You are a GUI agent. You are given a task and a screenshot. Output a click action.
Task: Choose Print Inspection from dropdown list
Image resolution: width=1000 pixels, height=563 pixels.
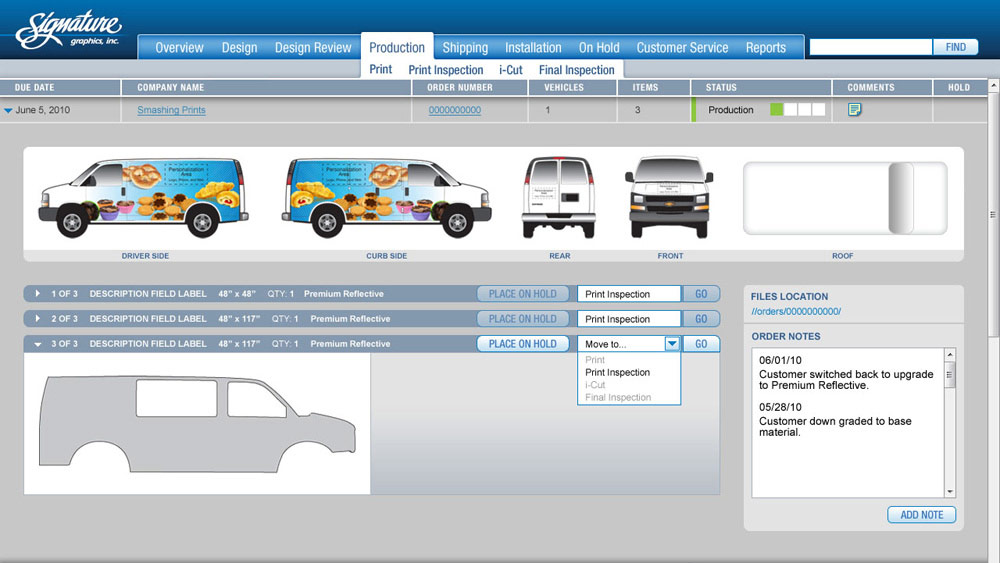(617, 373)
